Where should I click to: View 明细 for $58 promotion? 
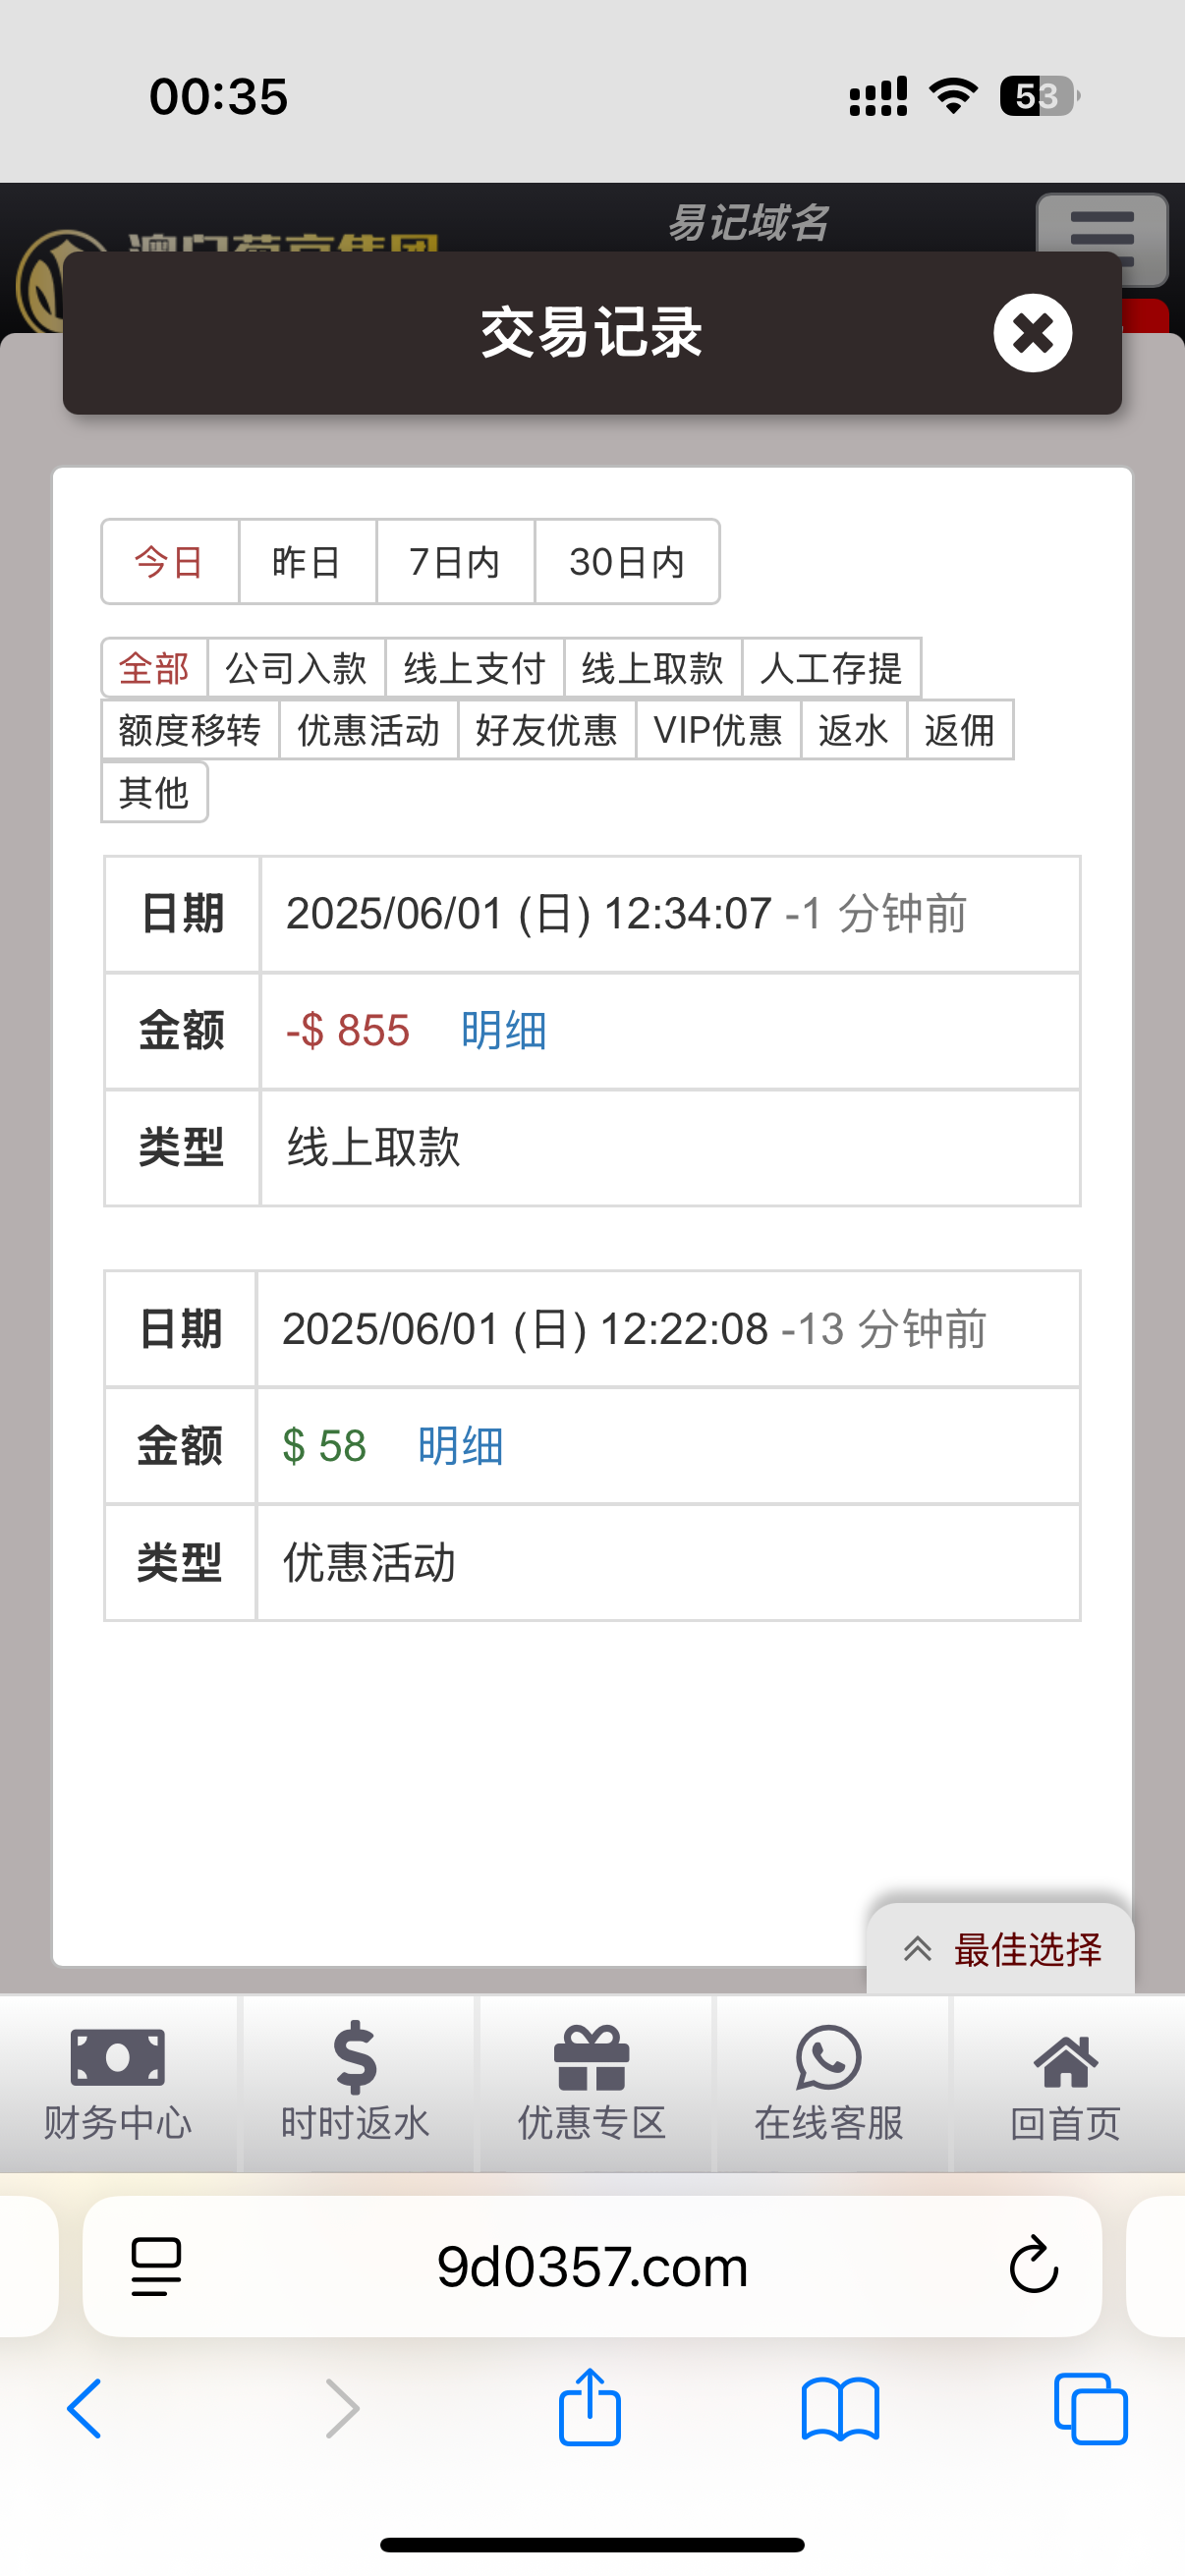460,1446
